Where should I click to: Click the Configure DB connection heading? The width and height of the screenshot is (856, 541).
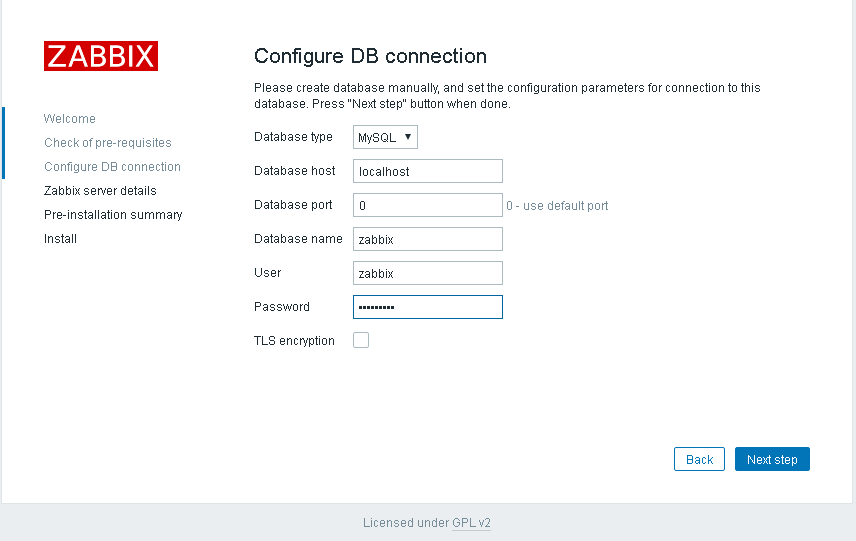click(370, 56)
